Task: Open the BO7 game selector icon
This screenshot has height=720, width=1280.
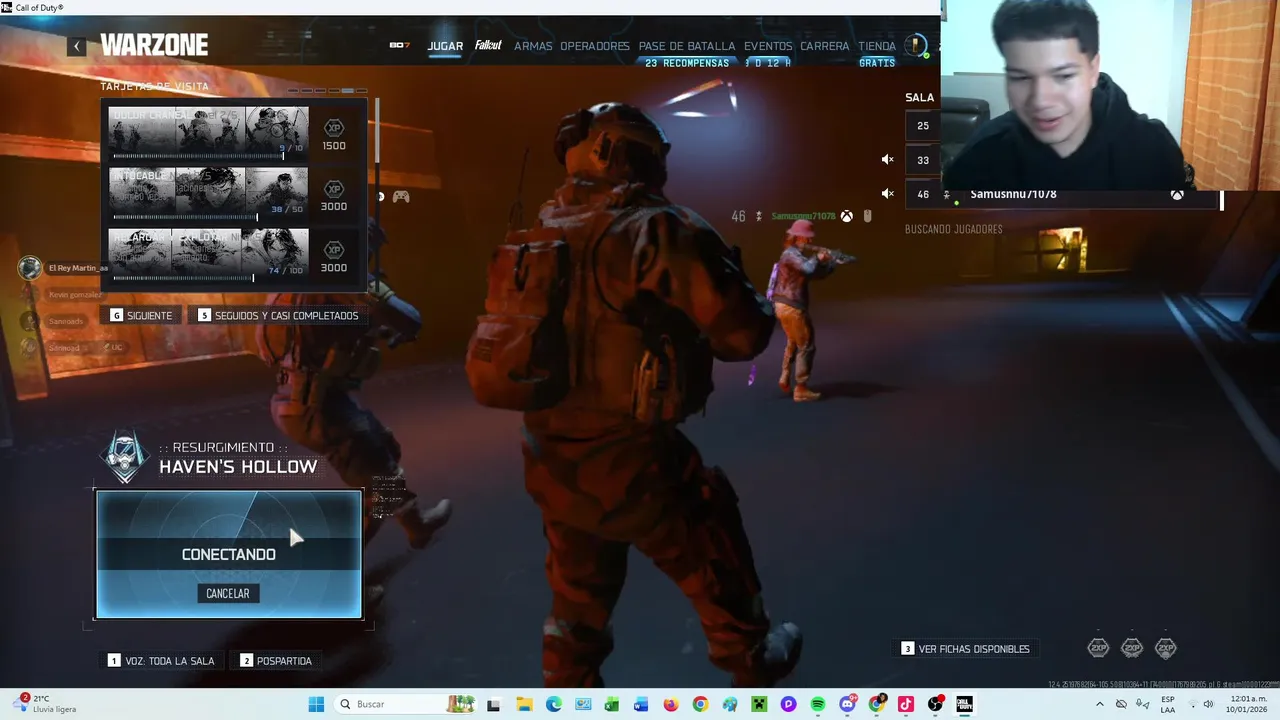Action: (x=399, y=46)
